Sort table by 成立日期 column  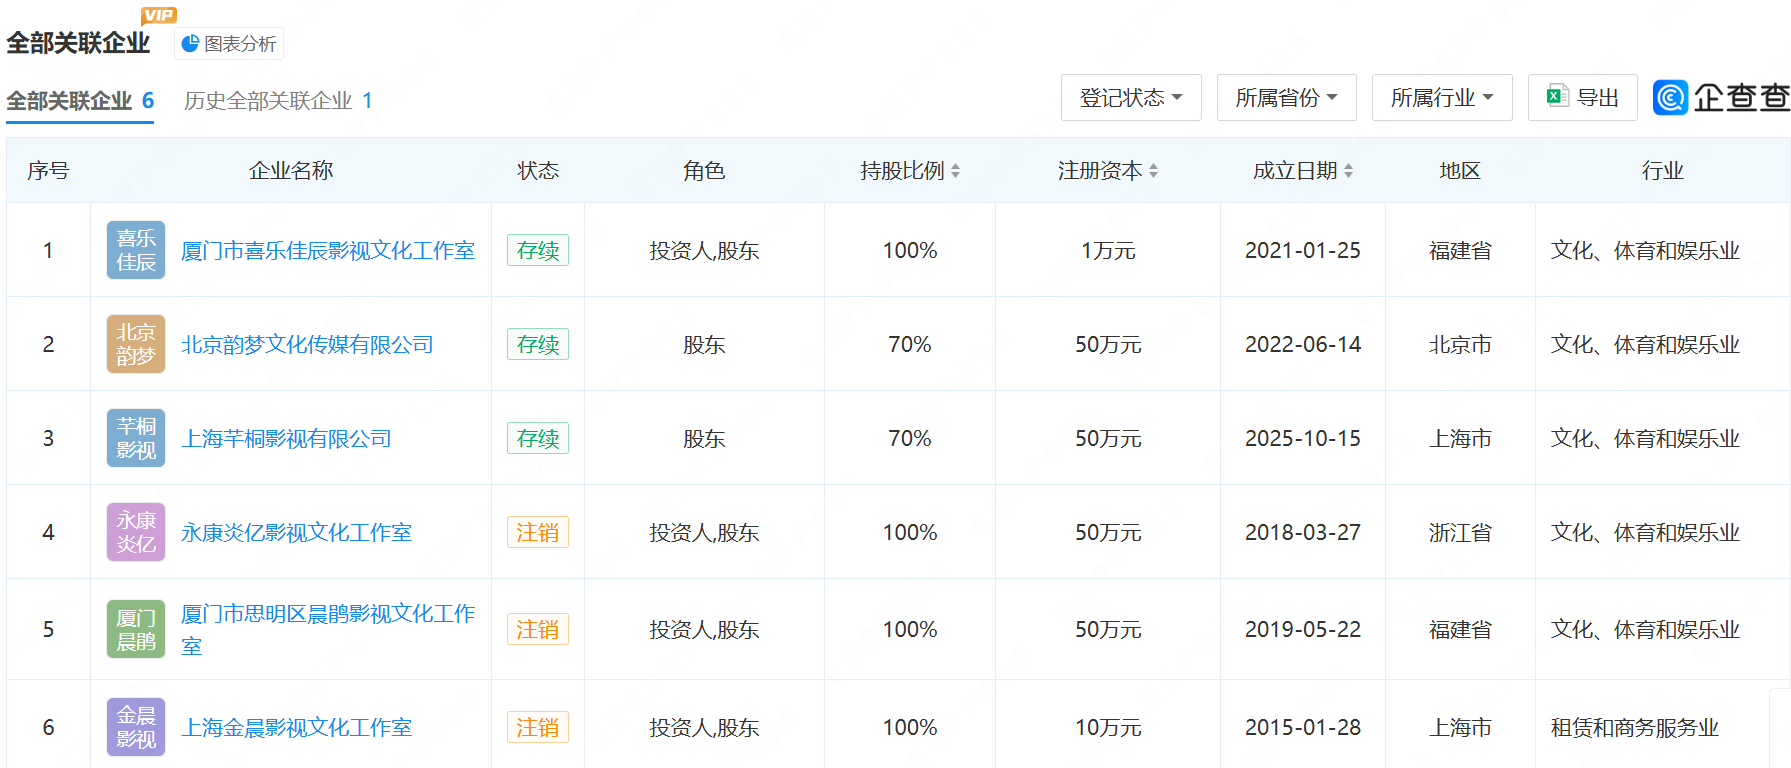tap(1303, 171)
